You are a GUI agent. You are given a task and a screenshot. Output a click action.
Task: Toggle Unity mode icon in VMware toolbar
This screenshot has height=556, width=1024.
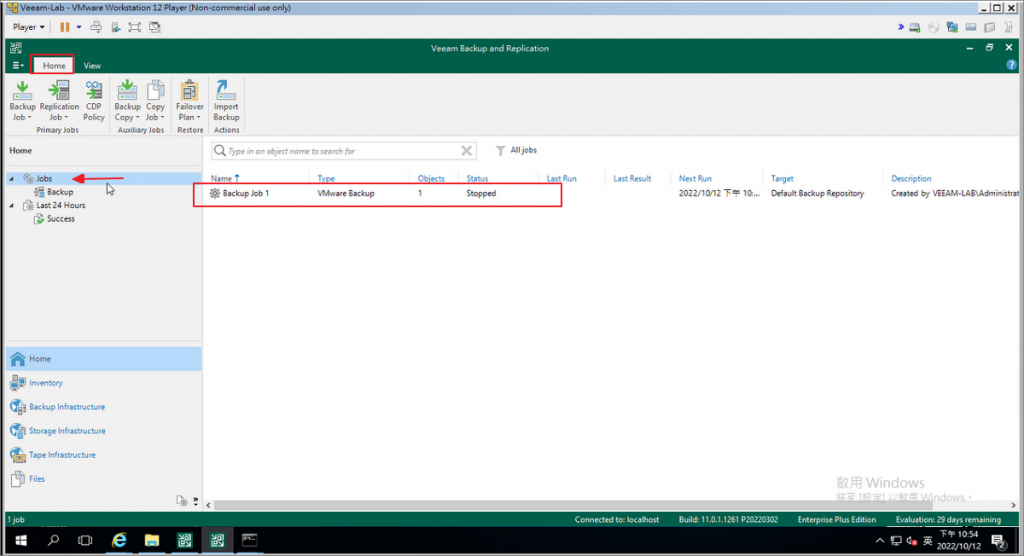(155, 27)
